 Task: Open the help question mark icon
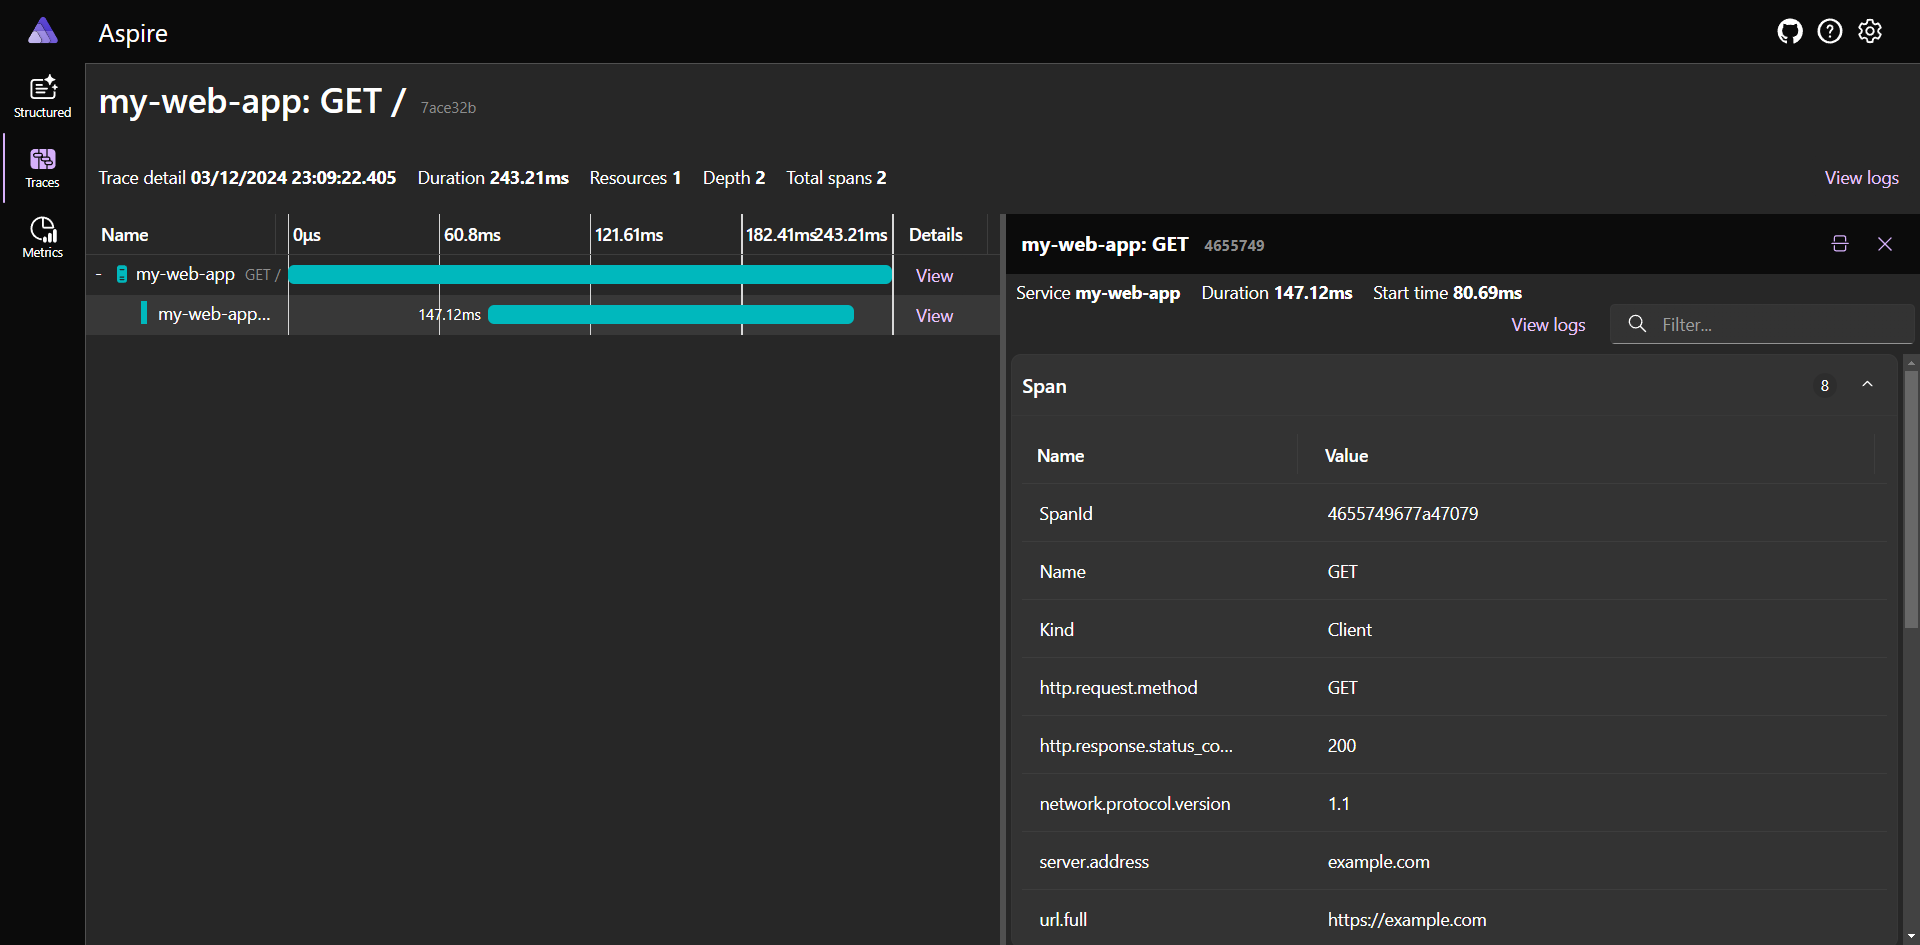(x=1829, y=32)
